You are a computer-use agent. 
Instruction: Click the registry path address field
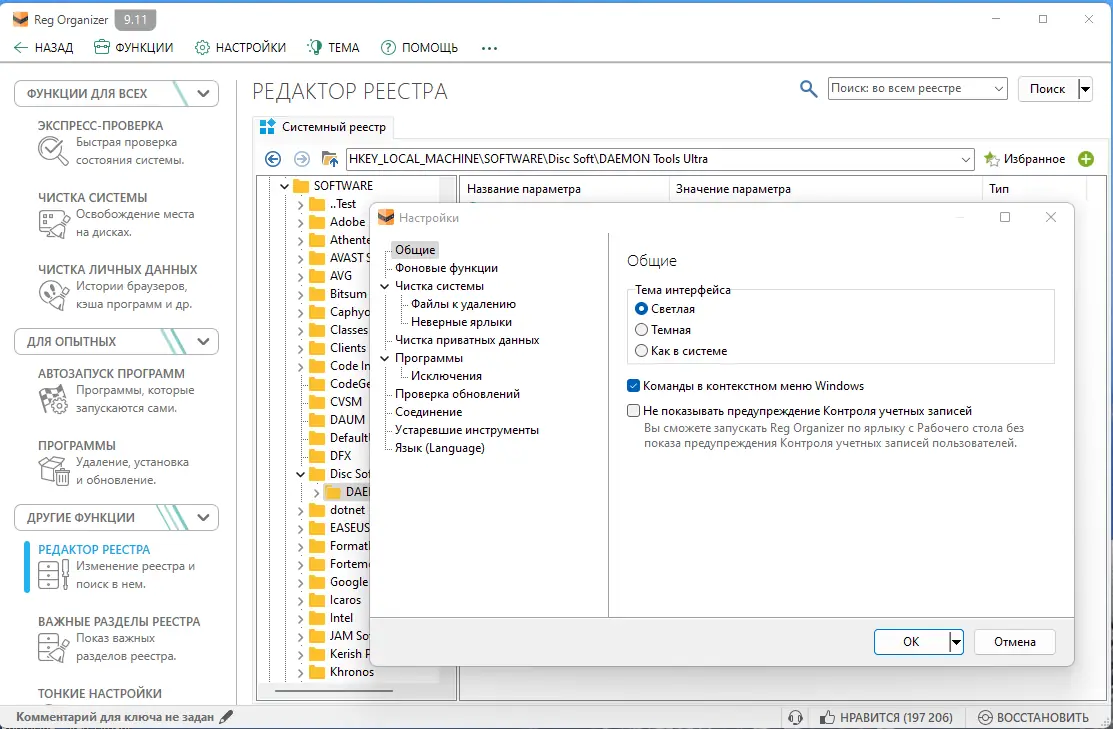(x=650, y=159)
